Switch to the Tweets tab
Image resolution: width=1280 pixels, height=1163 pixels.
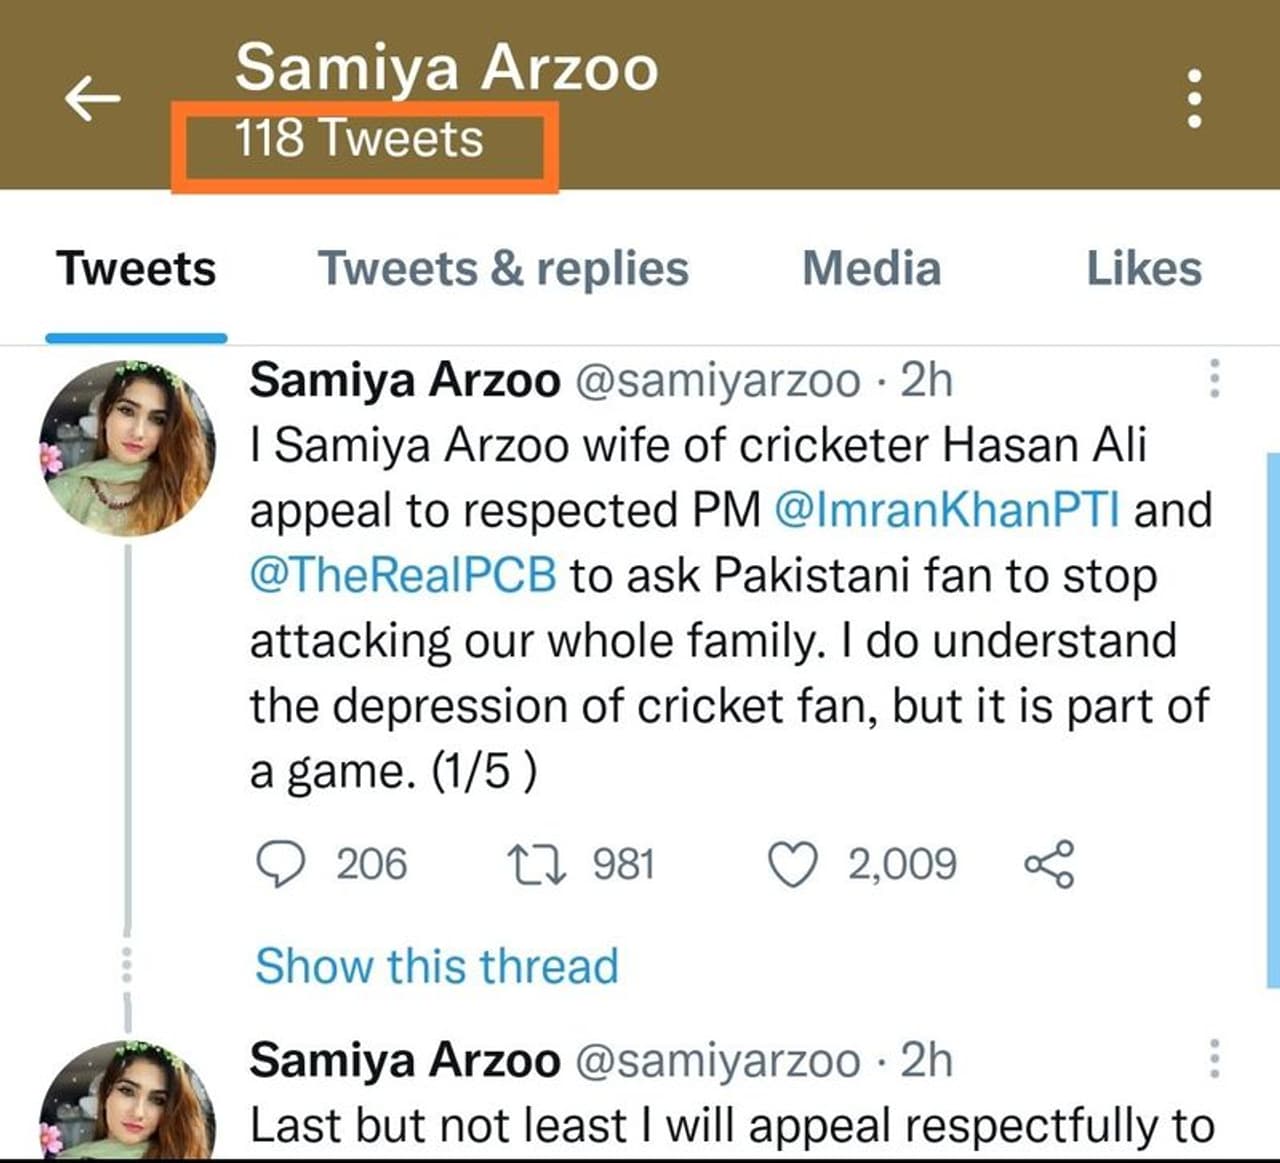(136, 269)
